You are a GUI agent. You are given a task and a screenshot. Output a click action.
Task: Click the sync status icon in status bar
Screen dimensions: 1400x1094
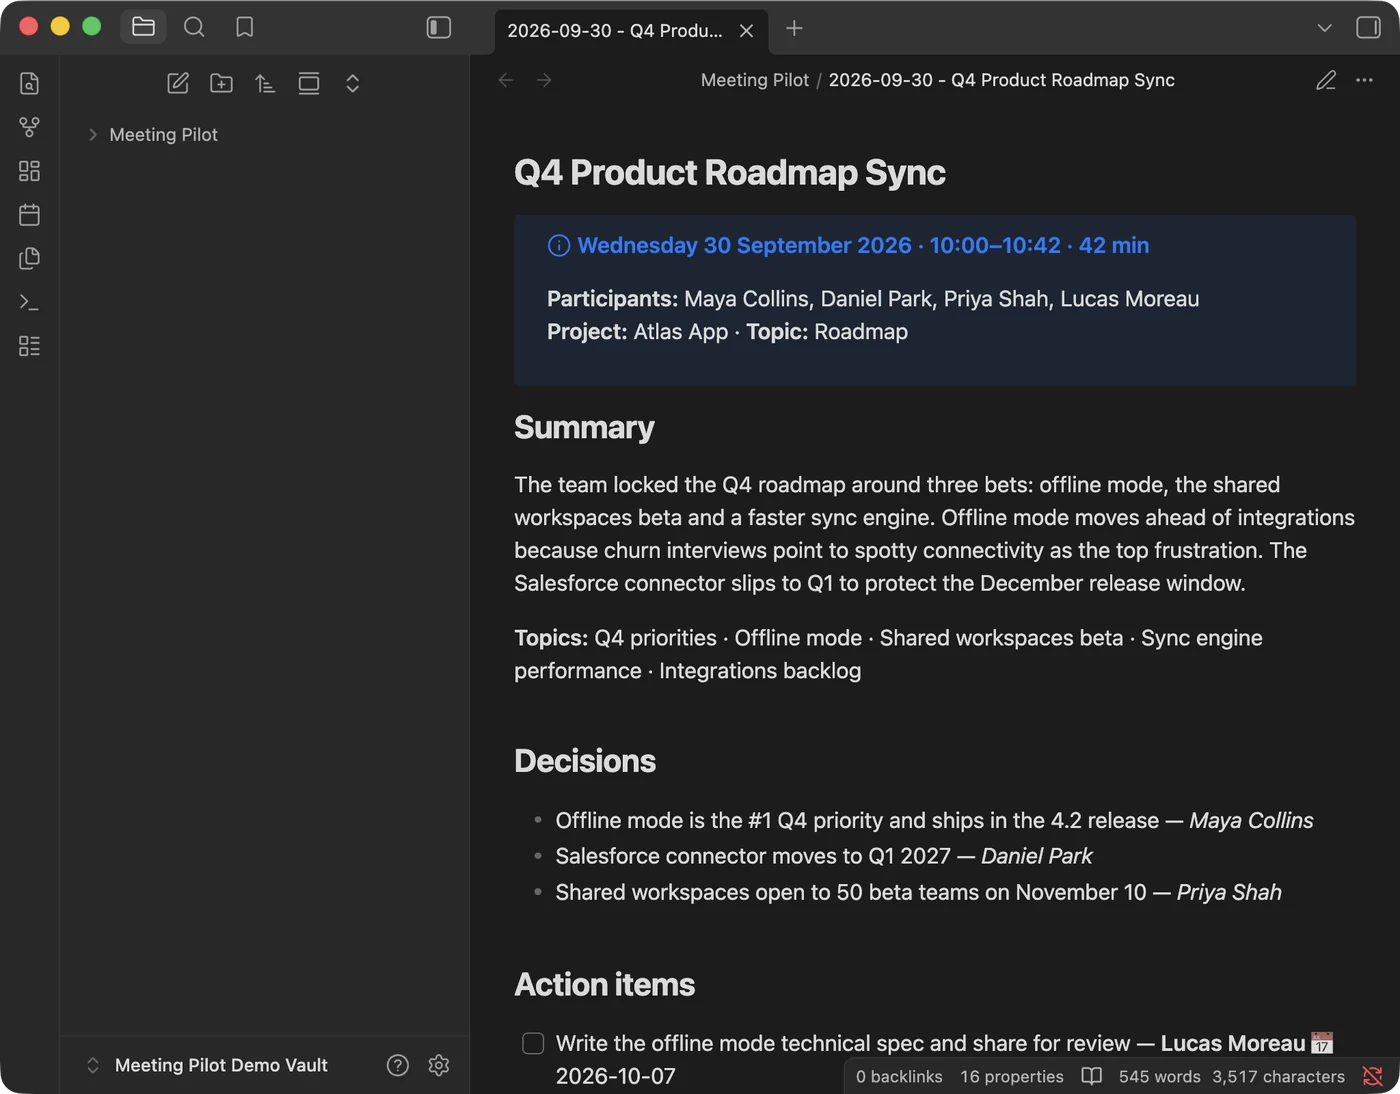click(x=1373, y=1076)
